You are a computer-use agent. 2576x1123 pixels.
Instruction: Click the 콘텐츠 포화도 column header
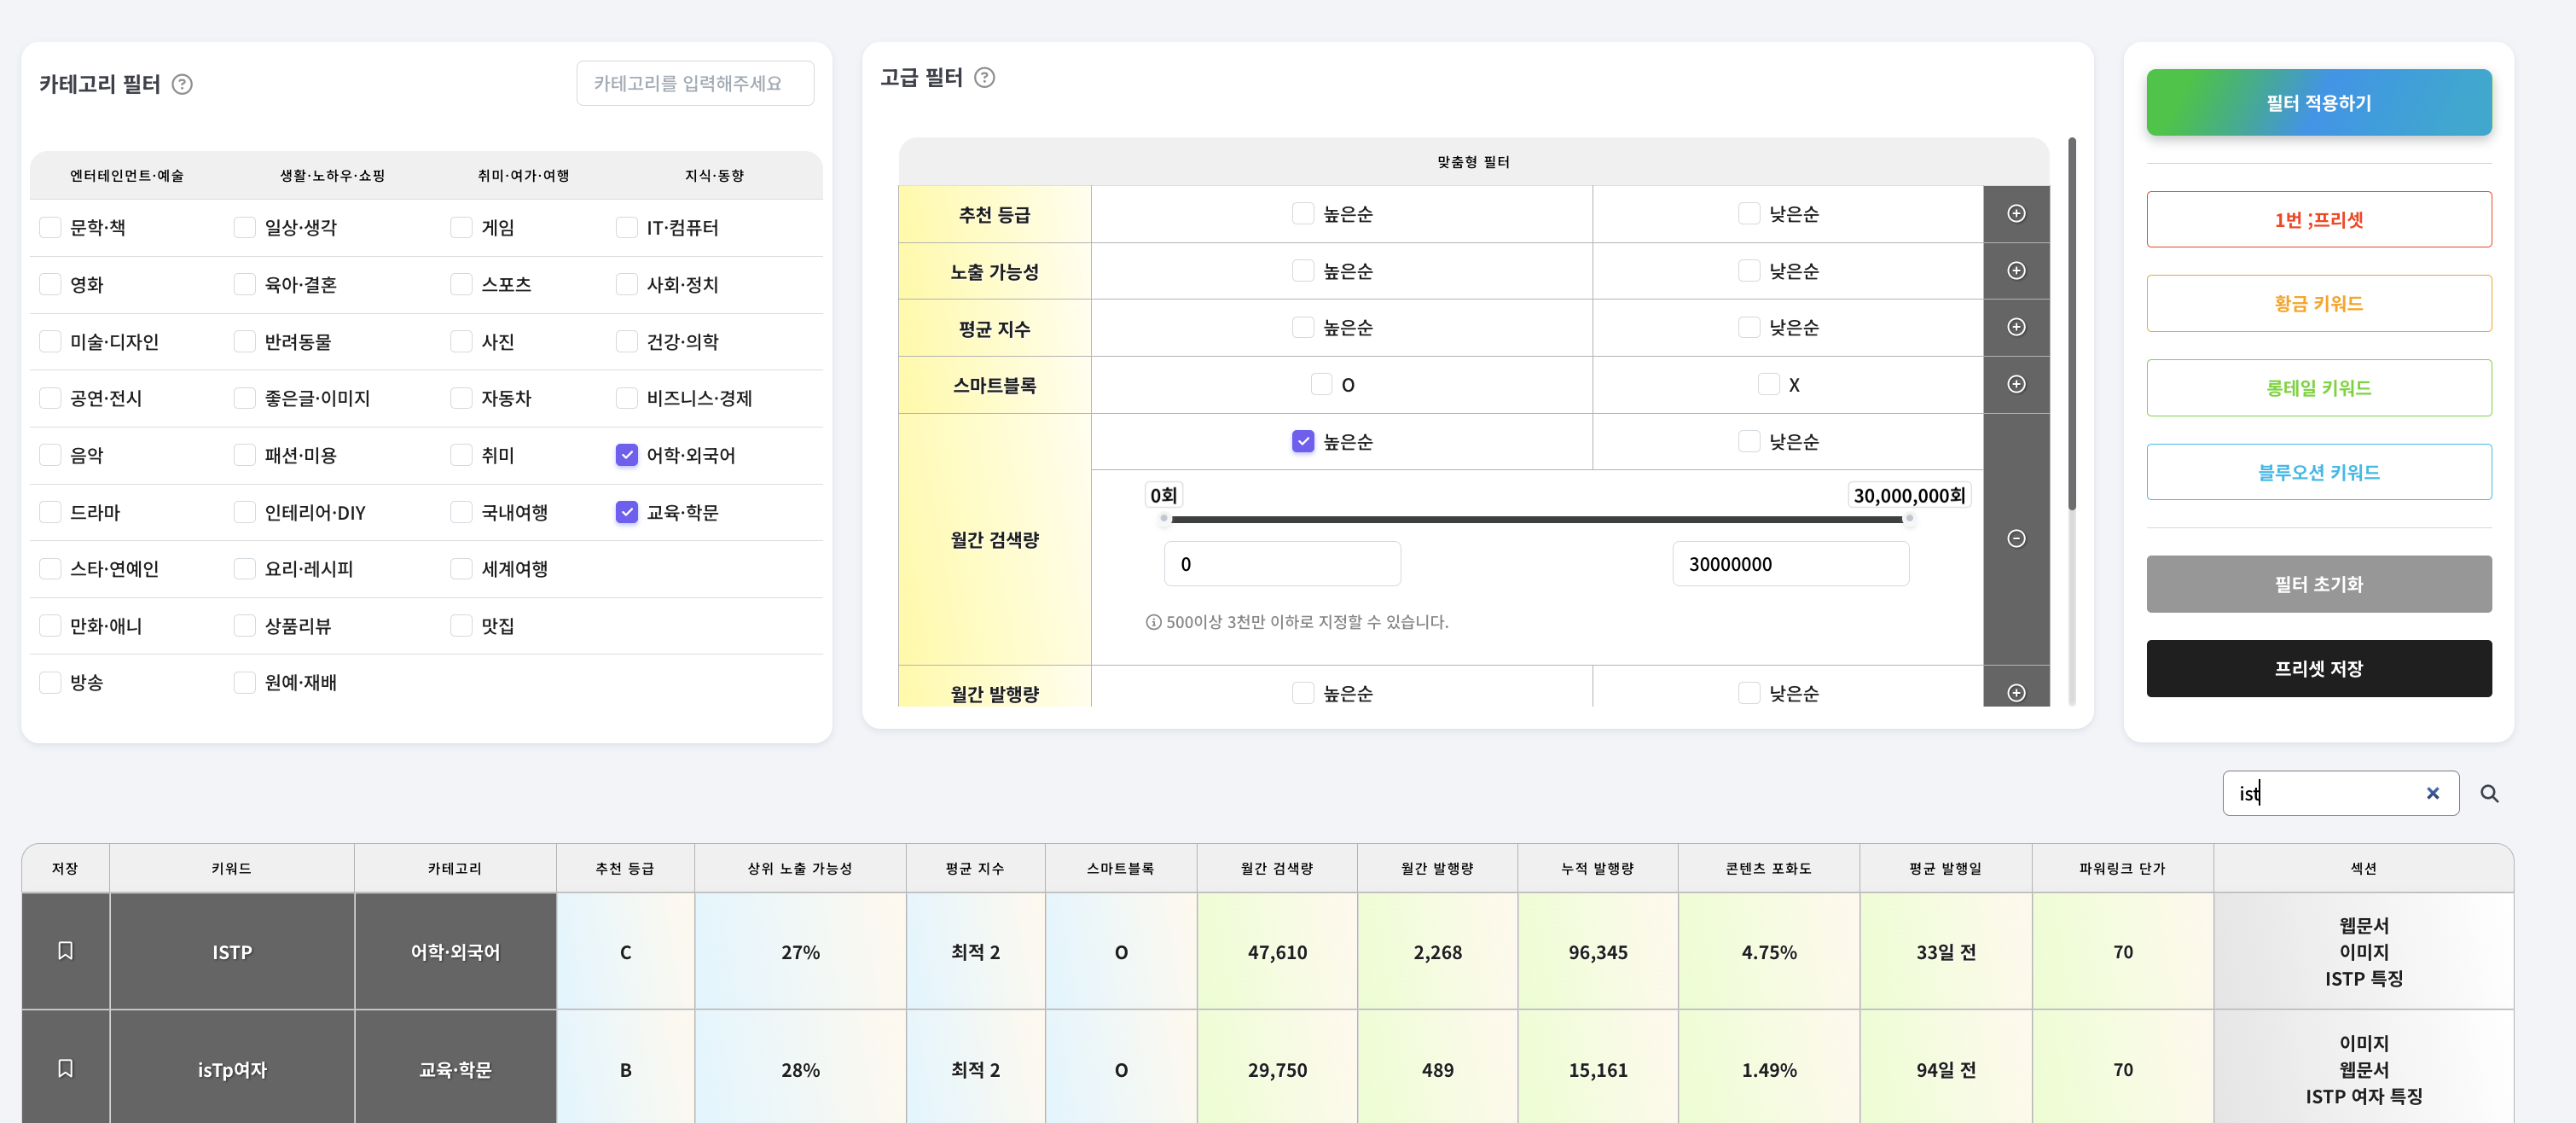(1767, 868)
